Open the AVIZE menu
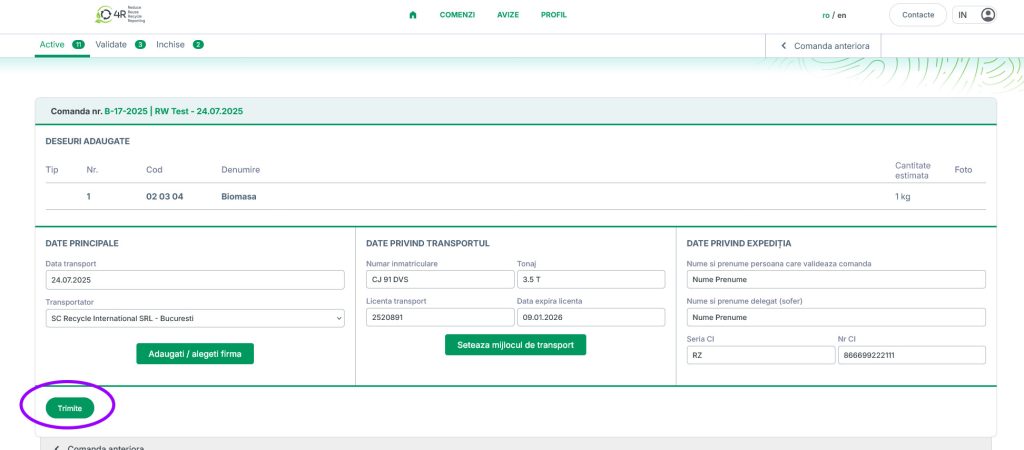1024x450 pixels. point(508,15)
